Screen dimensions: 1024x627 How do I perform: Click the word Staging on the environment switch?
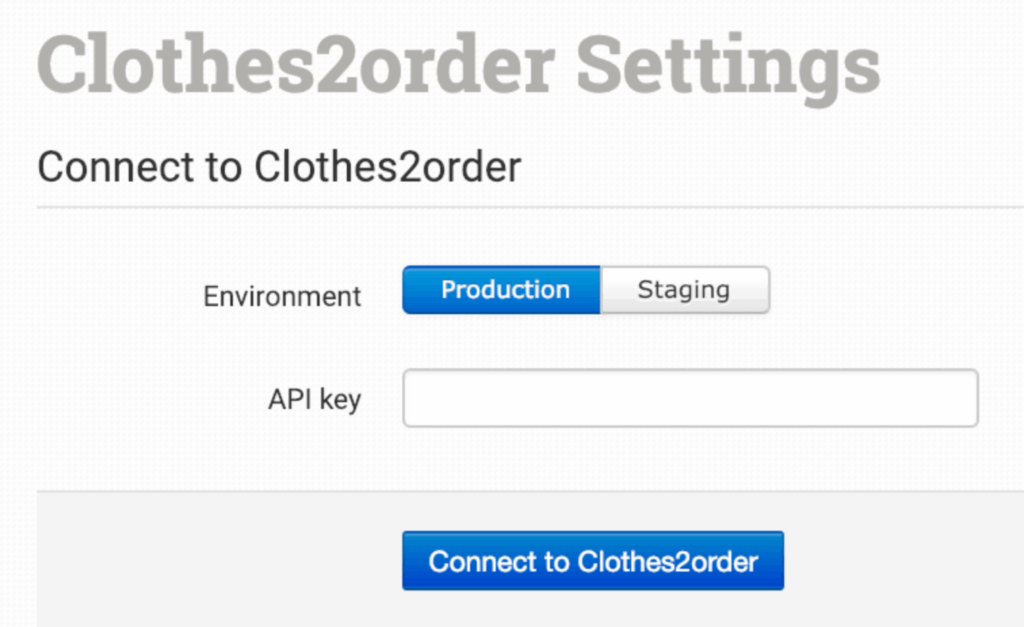[x=684, y=290]
